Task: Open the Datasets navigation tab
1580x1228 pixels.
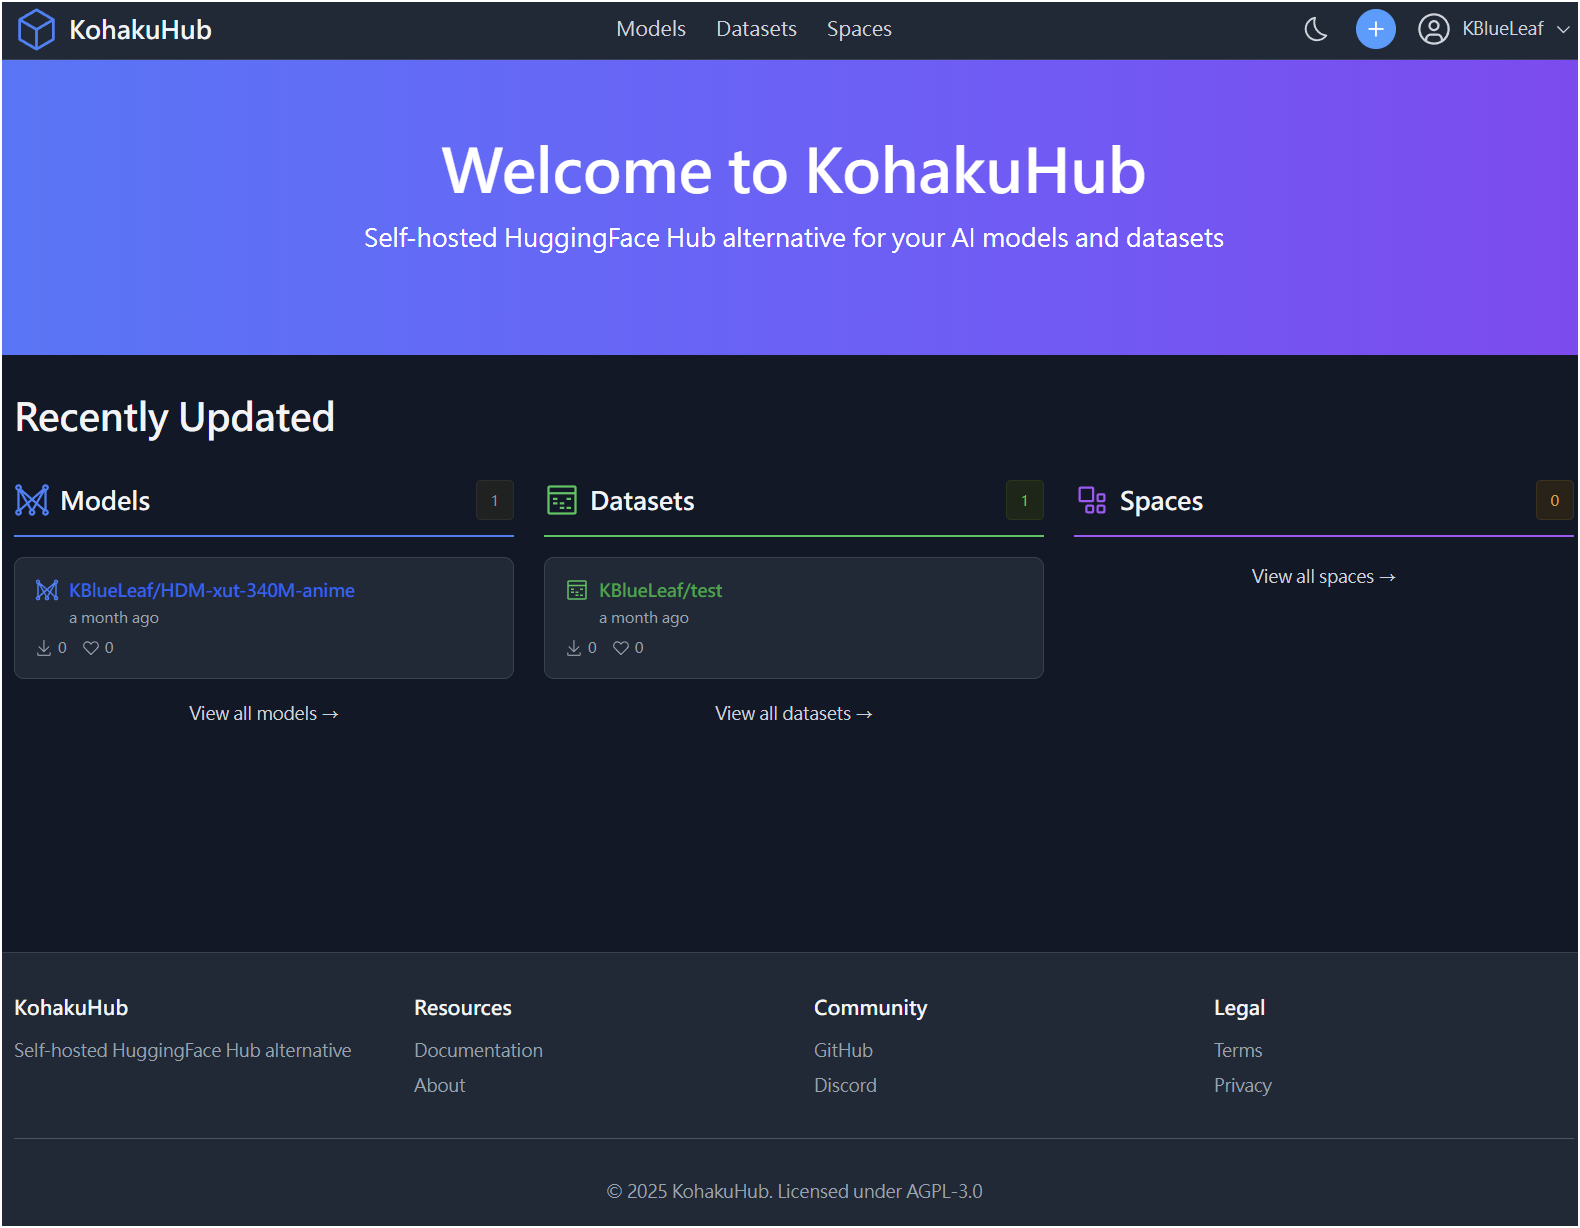Action: coord(756,29)
